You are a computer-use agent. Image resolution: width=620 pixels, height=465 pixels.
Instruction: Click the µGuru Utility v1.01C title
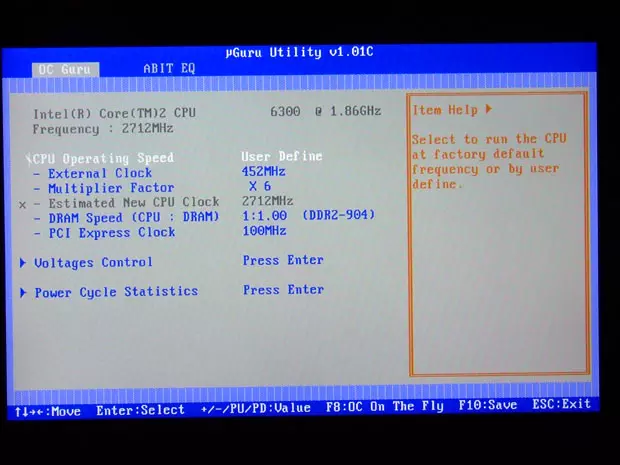(299, 52)
